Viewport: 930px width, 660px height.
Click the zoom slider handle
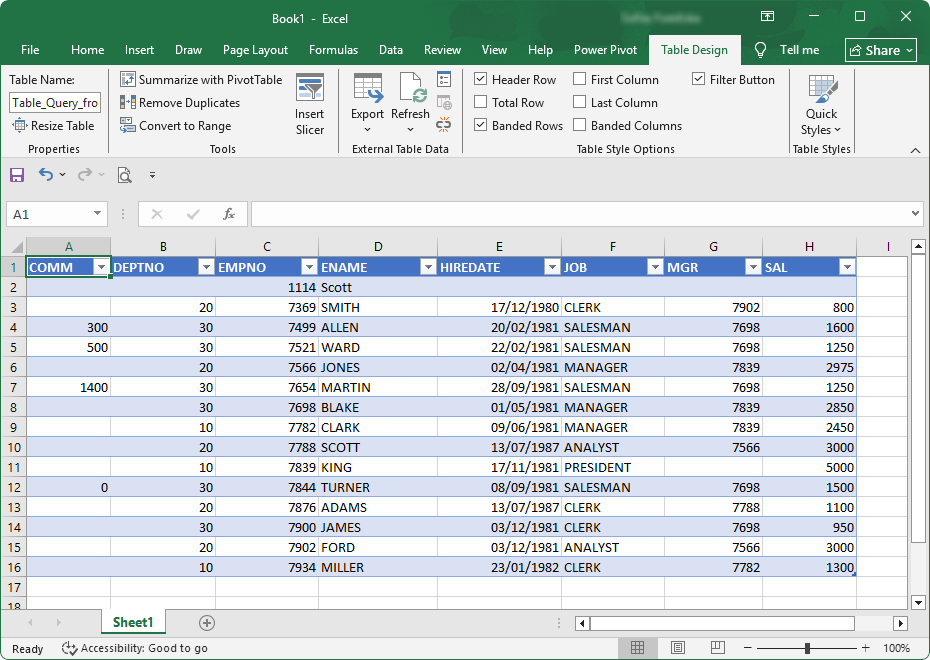(807, 648)
